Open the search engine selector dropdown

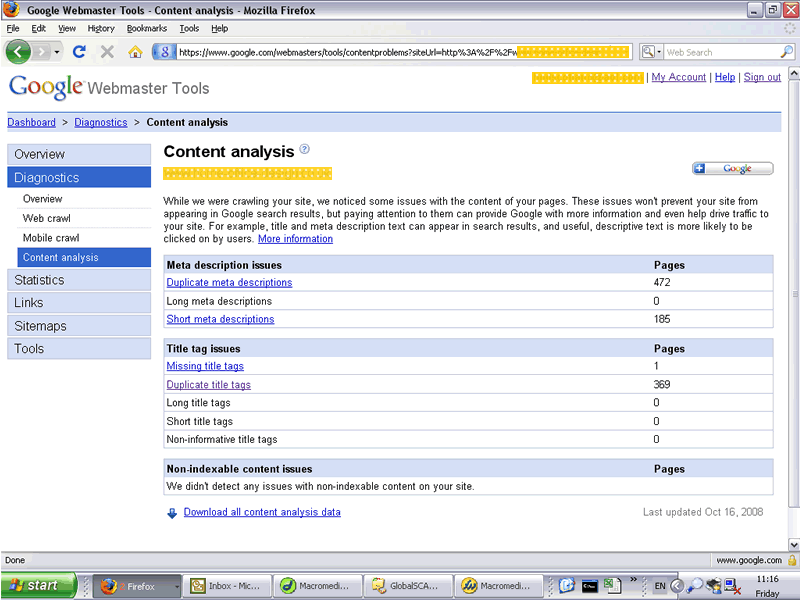651,52
